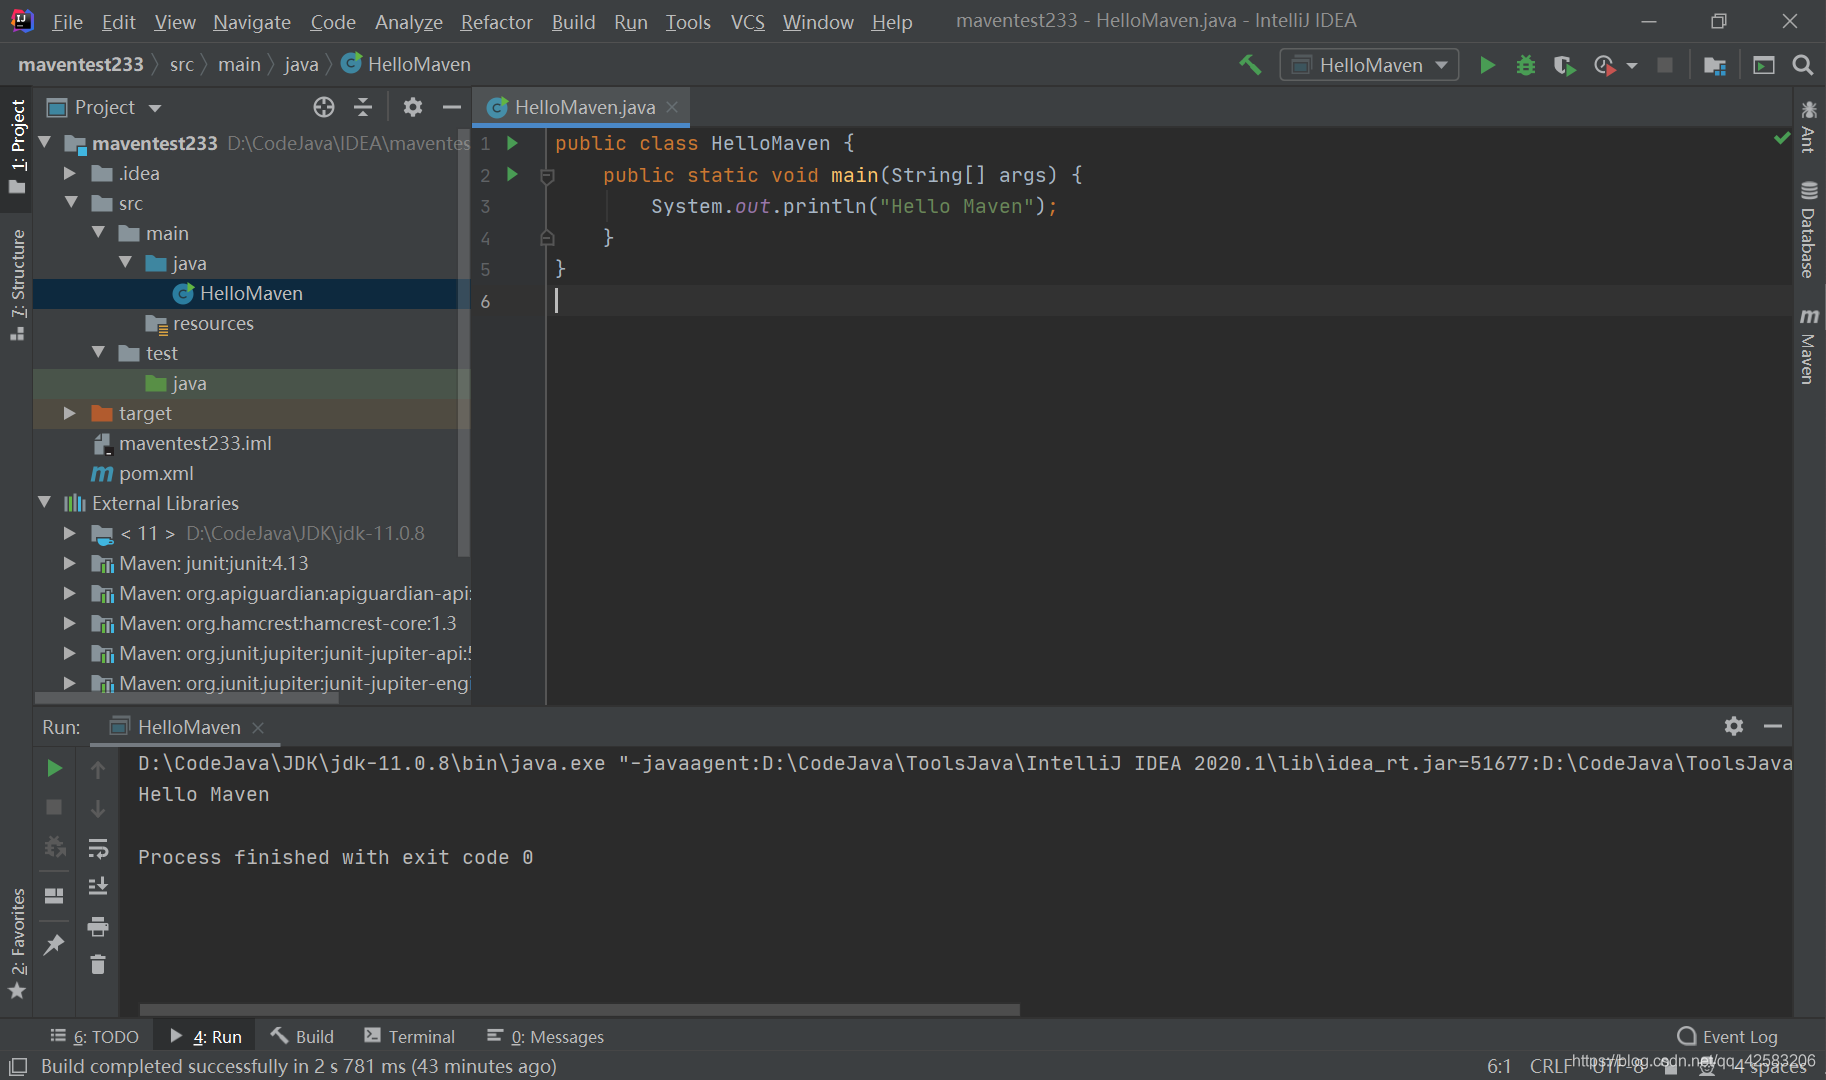Open the Refactor menu
Image resolution: width=1826 pixels, height=1080 pixels.
click(x=496, y=21)
